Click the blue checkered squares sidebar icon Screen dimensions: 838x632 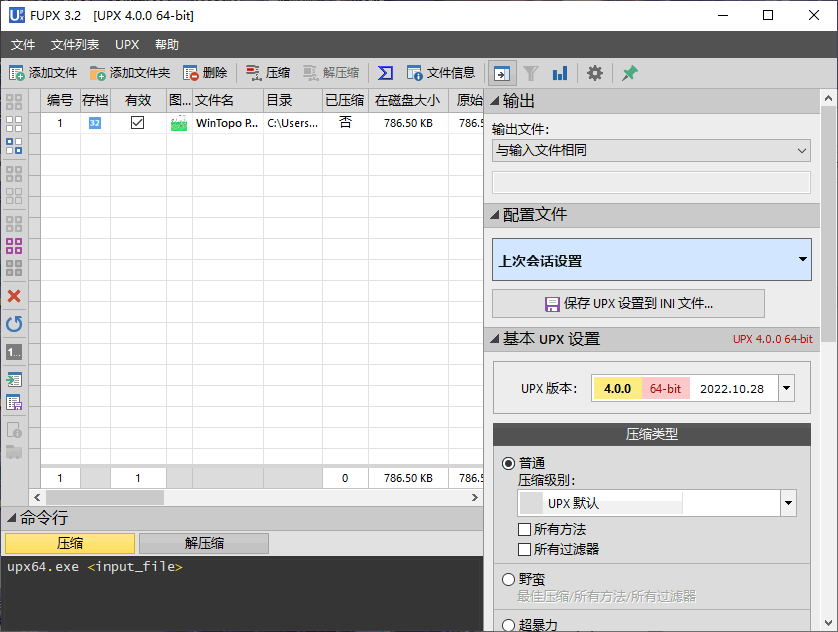click(14, 146)
